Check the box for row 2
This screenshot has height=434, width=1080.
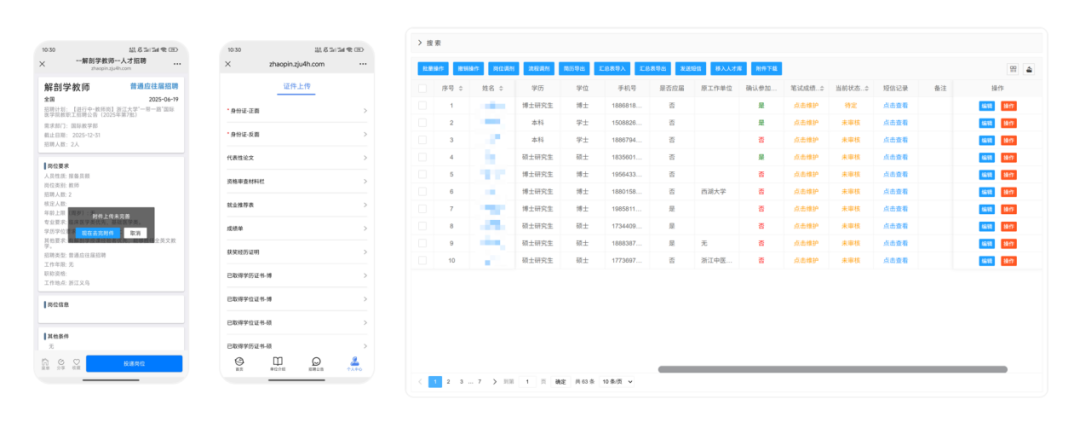[422, 123]
